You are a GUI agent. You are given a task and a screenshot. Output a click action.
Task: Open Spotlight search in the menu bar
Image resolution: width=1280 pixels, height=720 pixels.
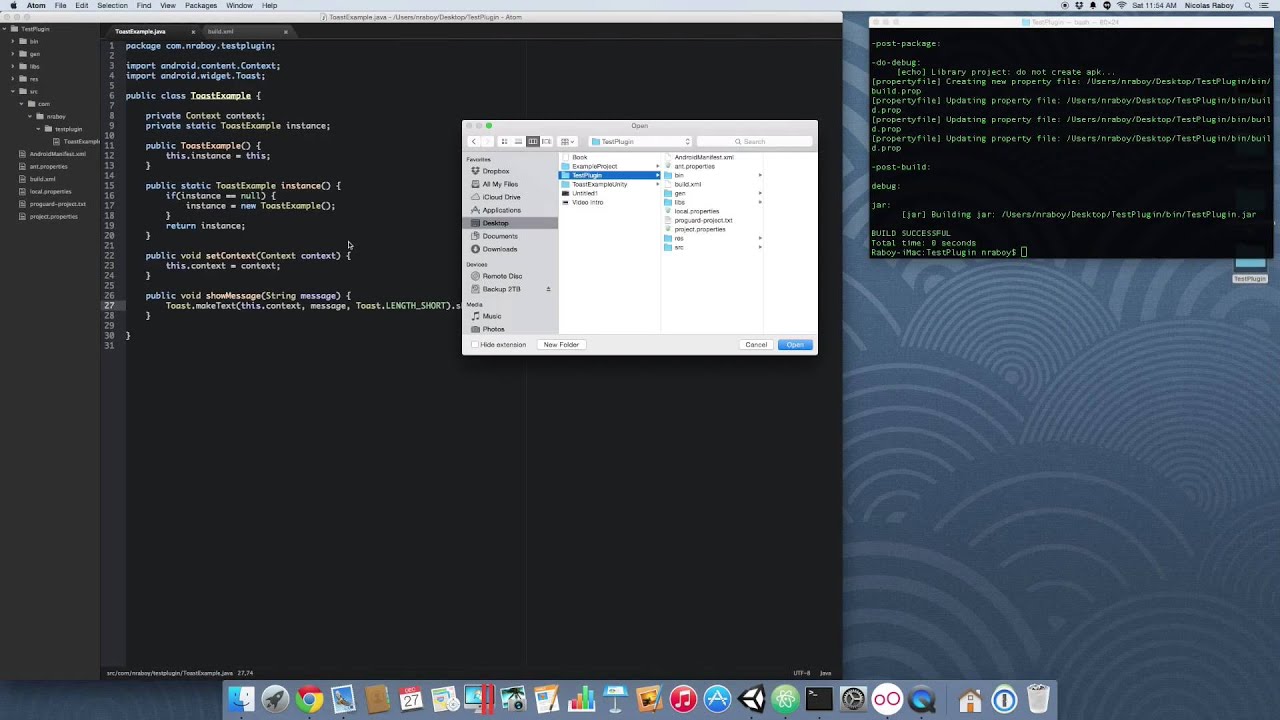1248,5
